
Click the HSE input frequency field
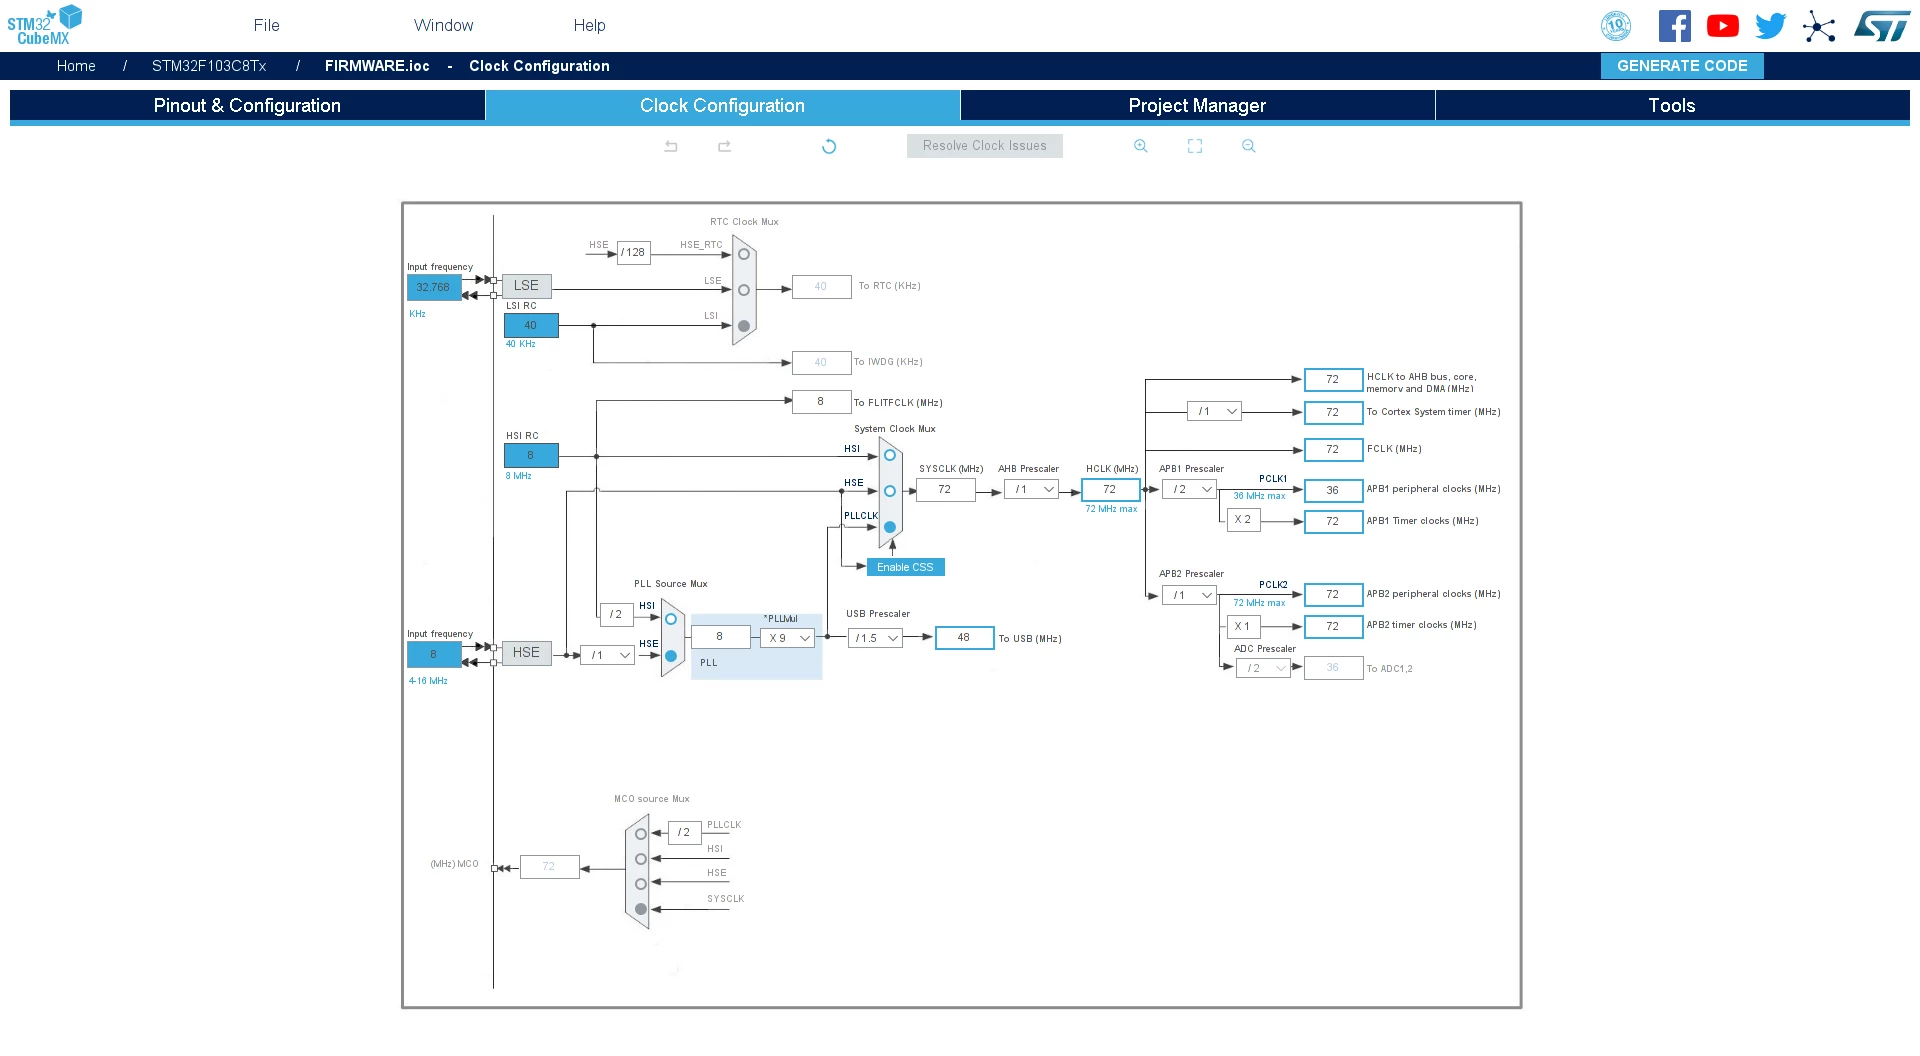coord(434,655)
